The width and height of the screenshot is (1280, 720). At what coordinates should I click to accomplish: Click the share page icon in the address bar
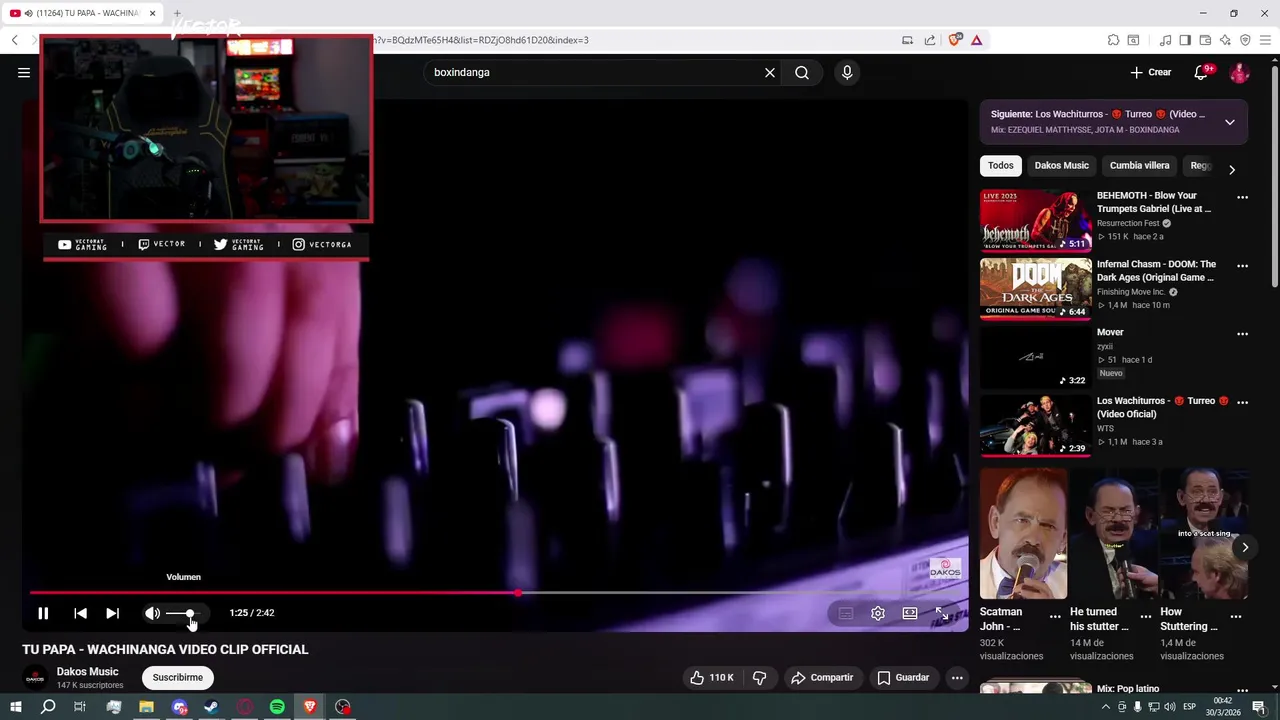coord(930,40)
